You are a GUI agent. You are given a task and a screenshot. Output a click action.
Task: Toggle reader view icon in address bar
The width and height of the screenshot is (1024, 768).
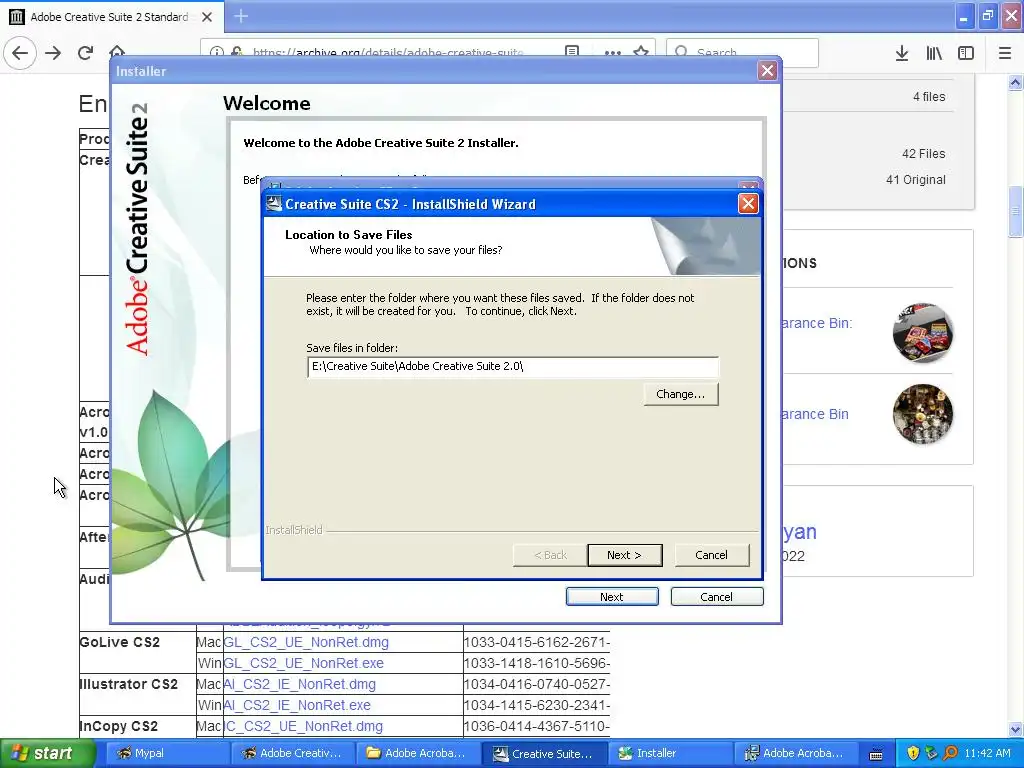[571, 52]
